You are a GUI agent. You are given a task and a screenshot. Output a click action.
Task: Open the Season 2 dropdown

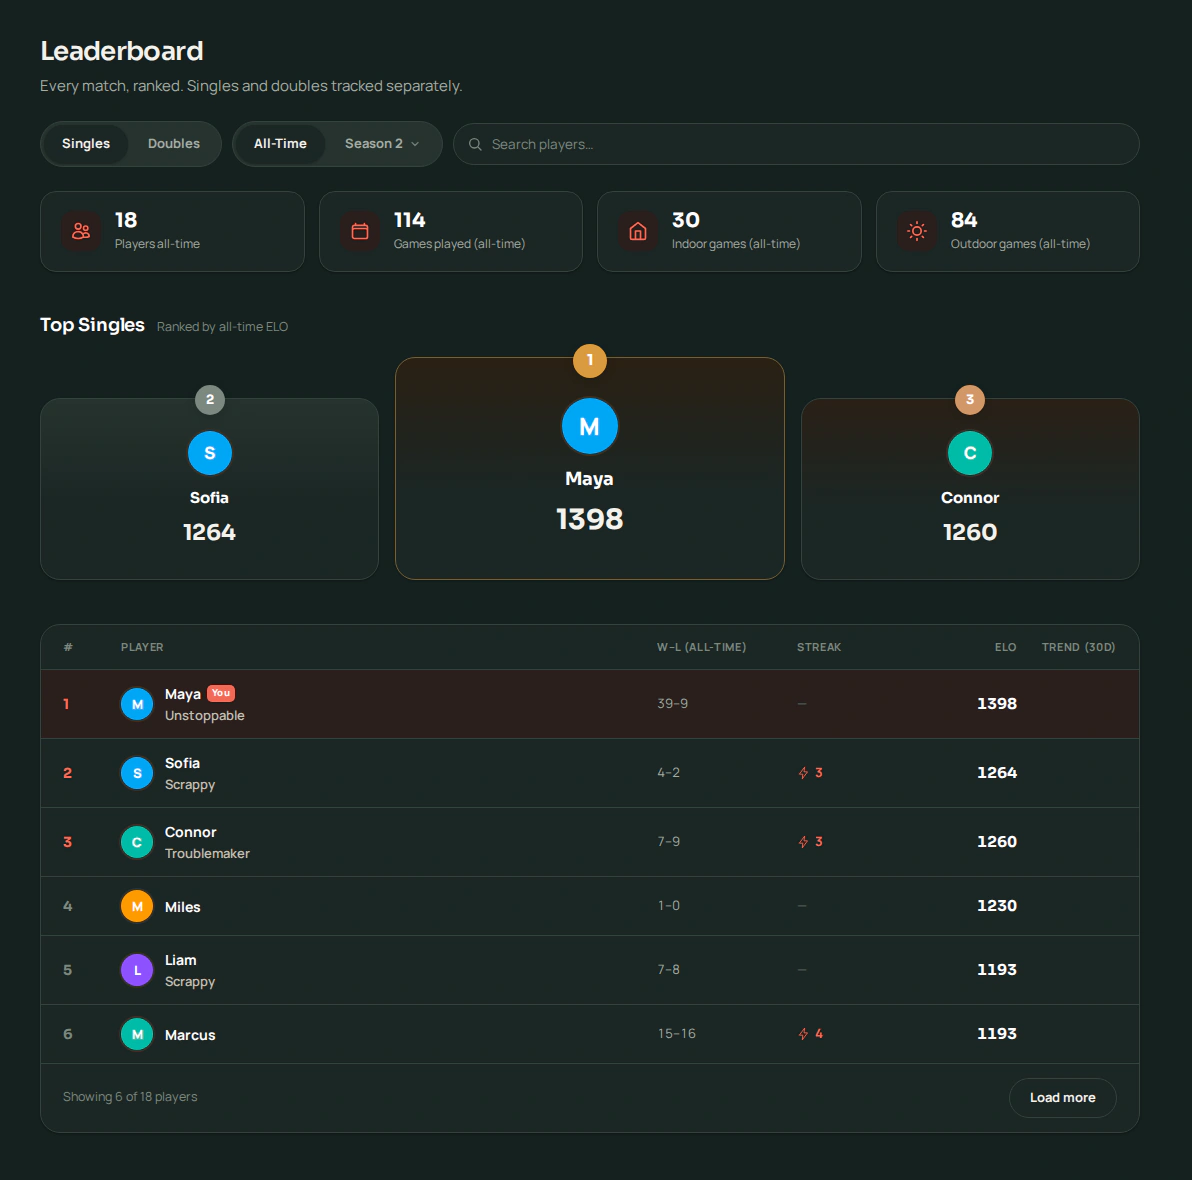(382, 144)
